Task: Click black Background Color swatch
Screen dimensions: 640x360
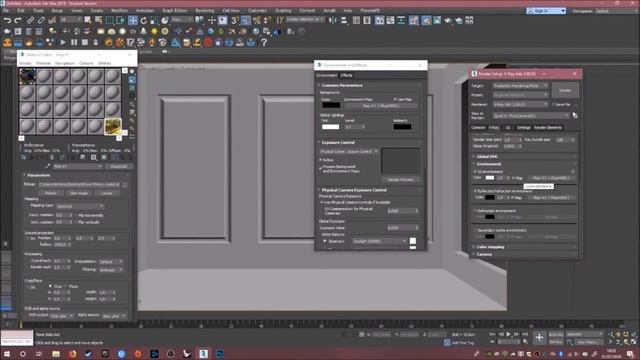Action: pos(331,105)
